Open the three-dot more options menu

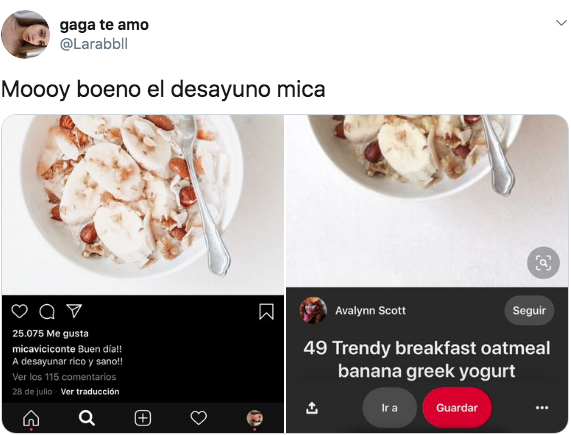point(542,408)
